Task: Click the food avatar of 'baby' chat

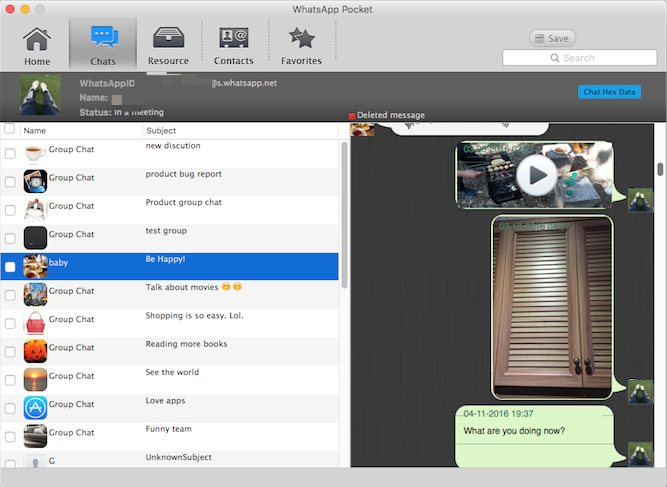Action: [35, 266]
